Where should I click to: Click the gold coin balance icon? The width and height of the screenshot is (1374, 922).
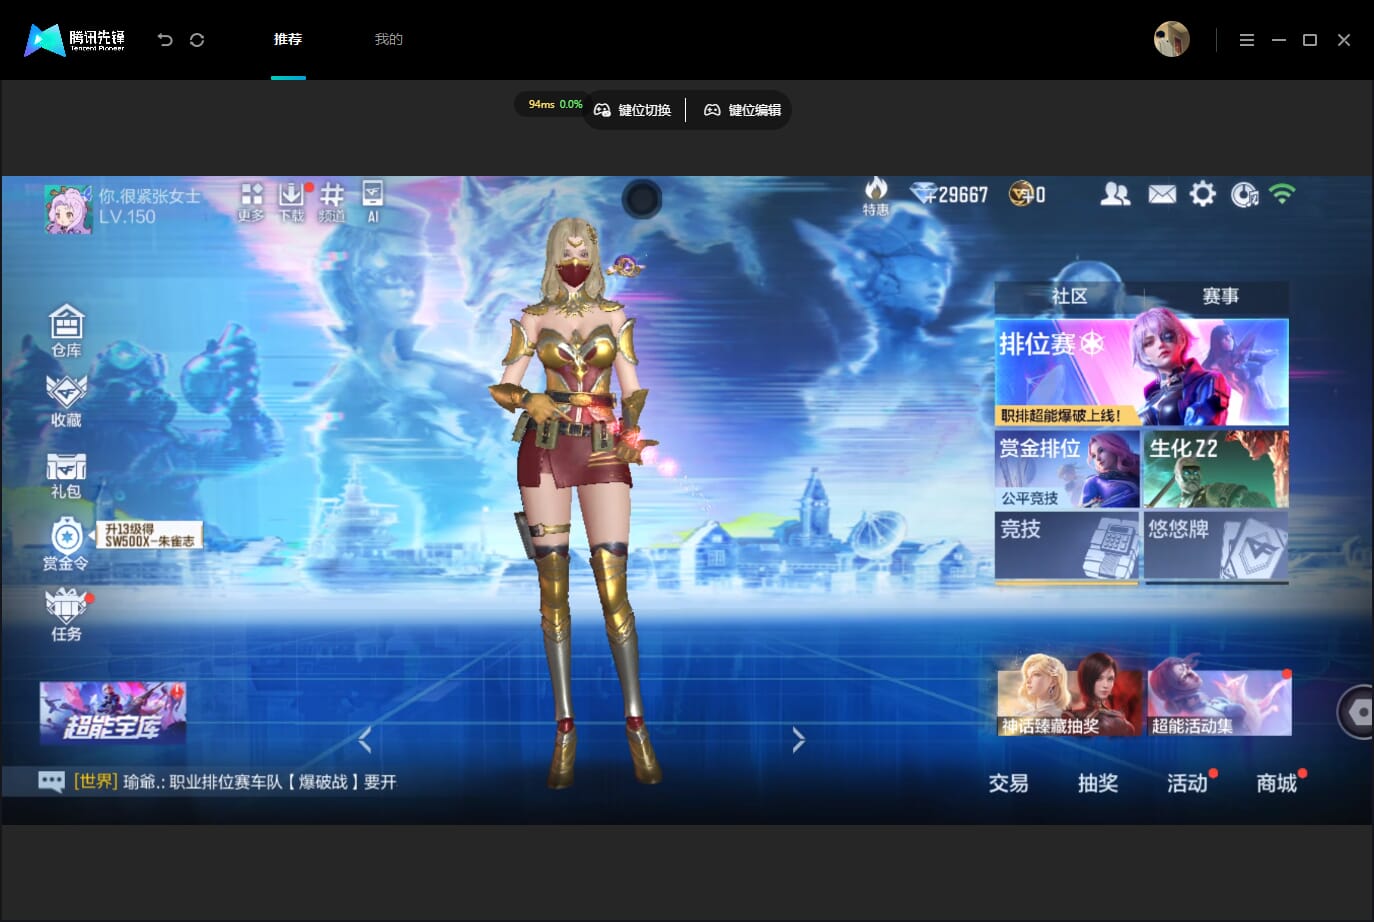coord(1021,194)
